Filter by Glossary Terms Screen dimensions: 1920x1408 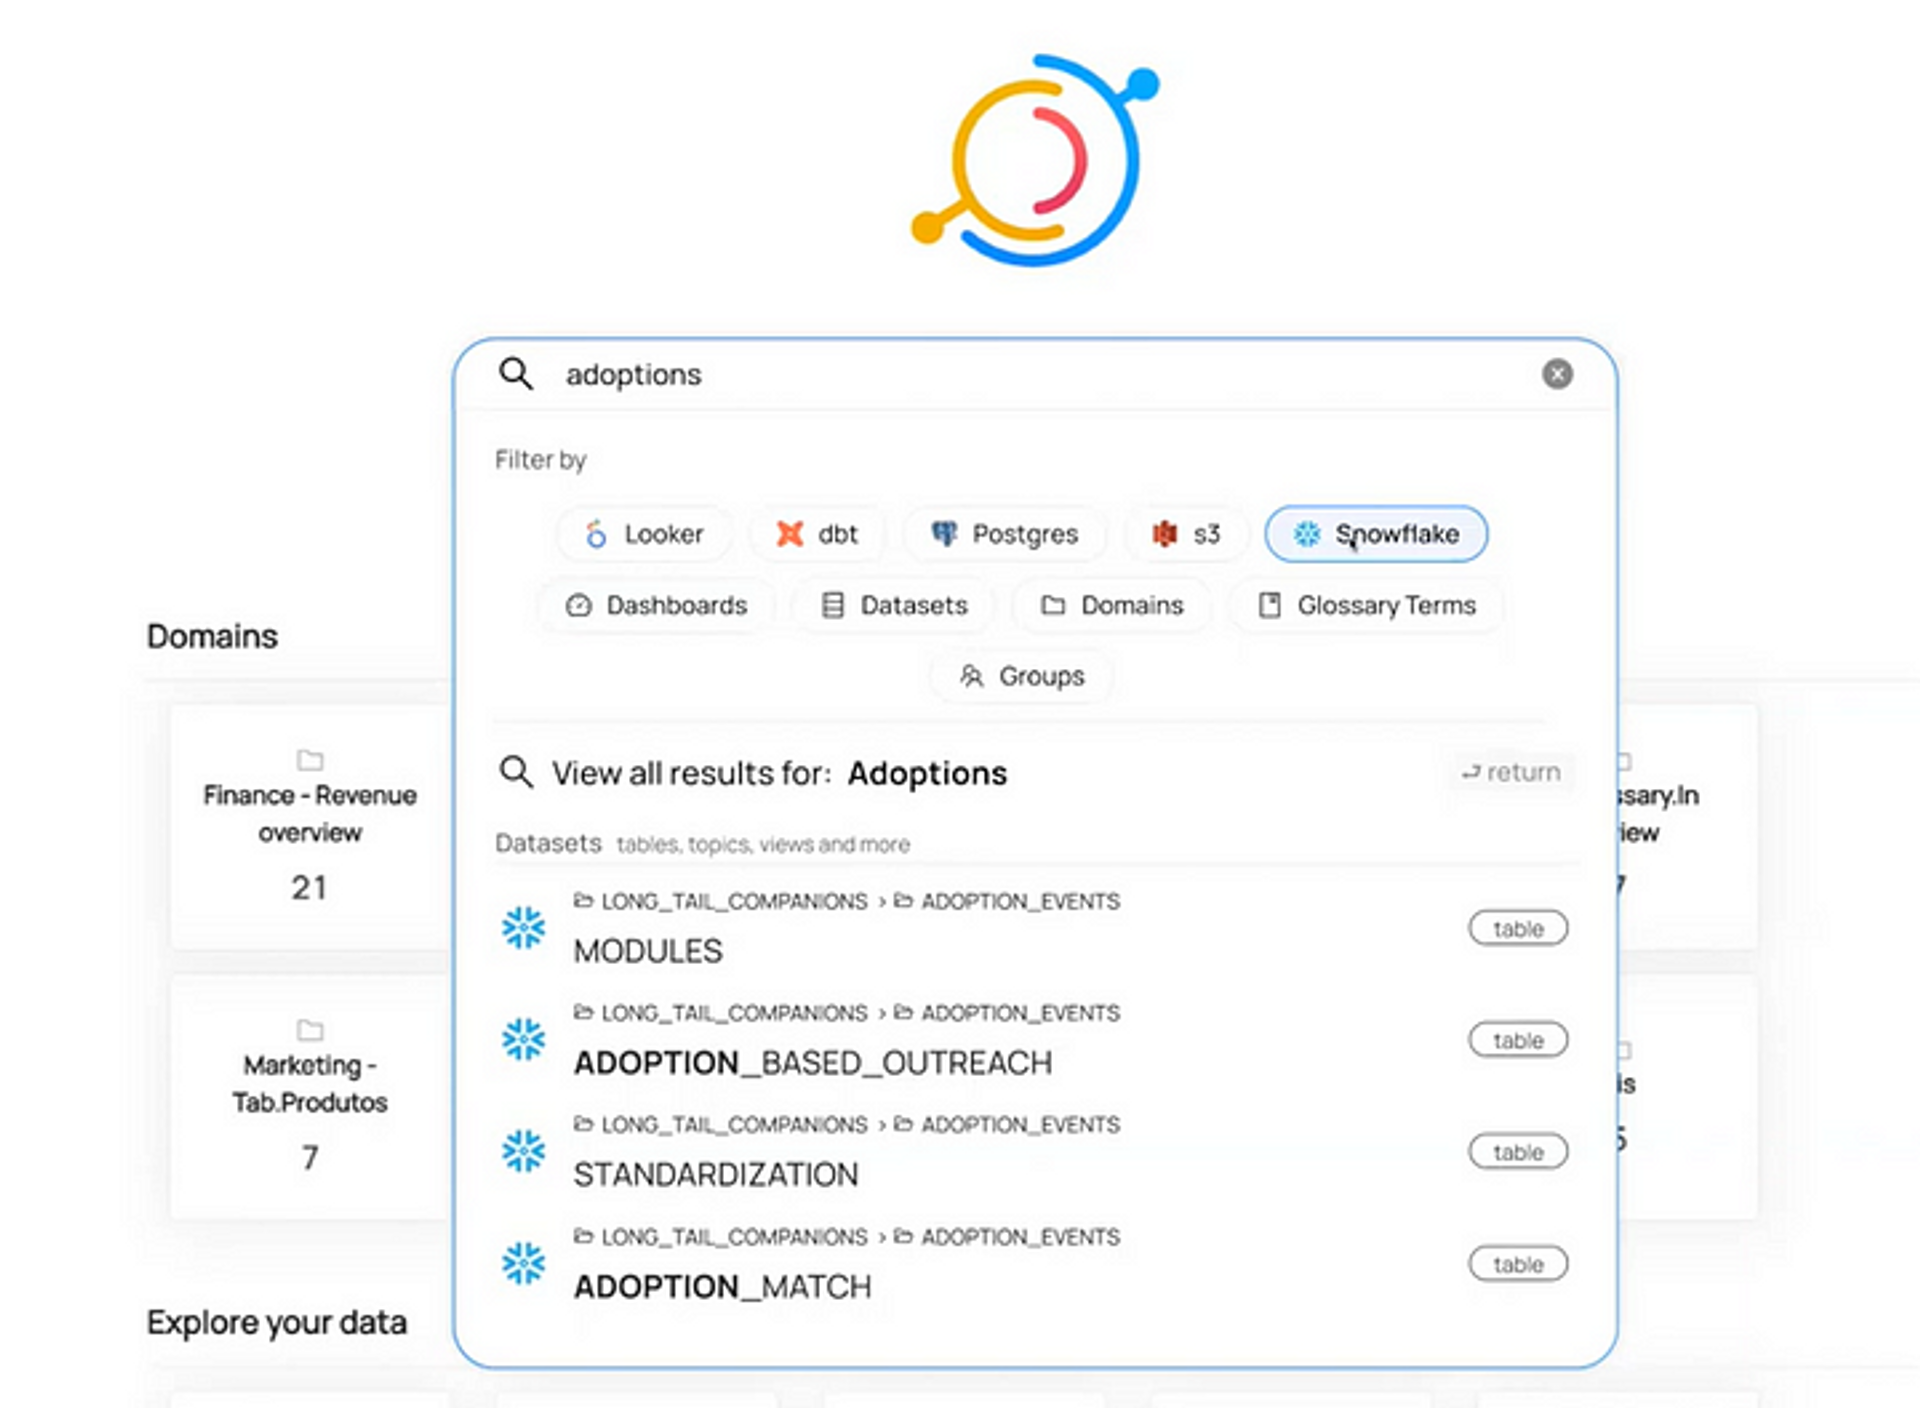click(1367, 605)
